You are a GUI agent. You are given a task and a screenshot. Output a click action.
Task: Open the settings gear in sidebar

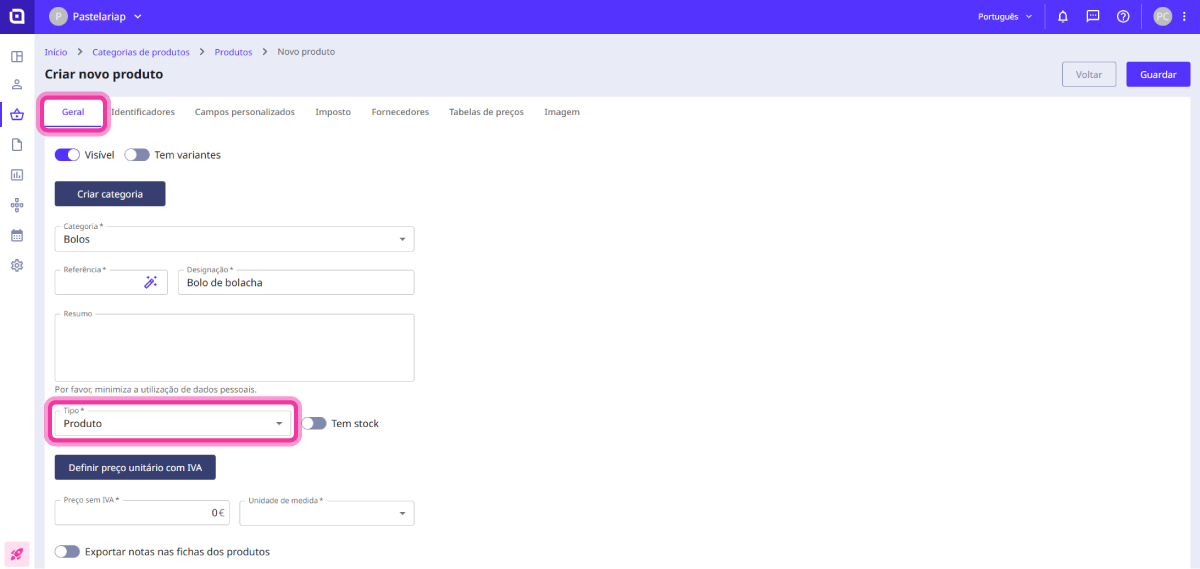pyautogui.click(x=17, y=266)
